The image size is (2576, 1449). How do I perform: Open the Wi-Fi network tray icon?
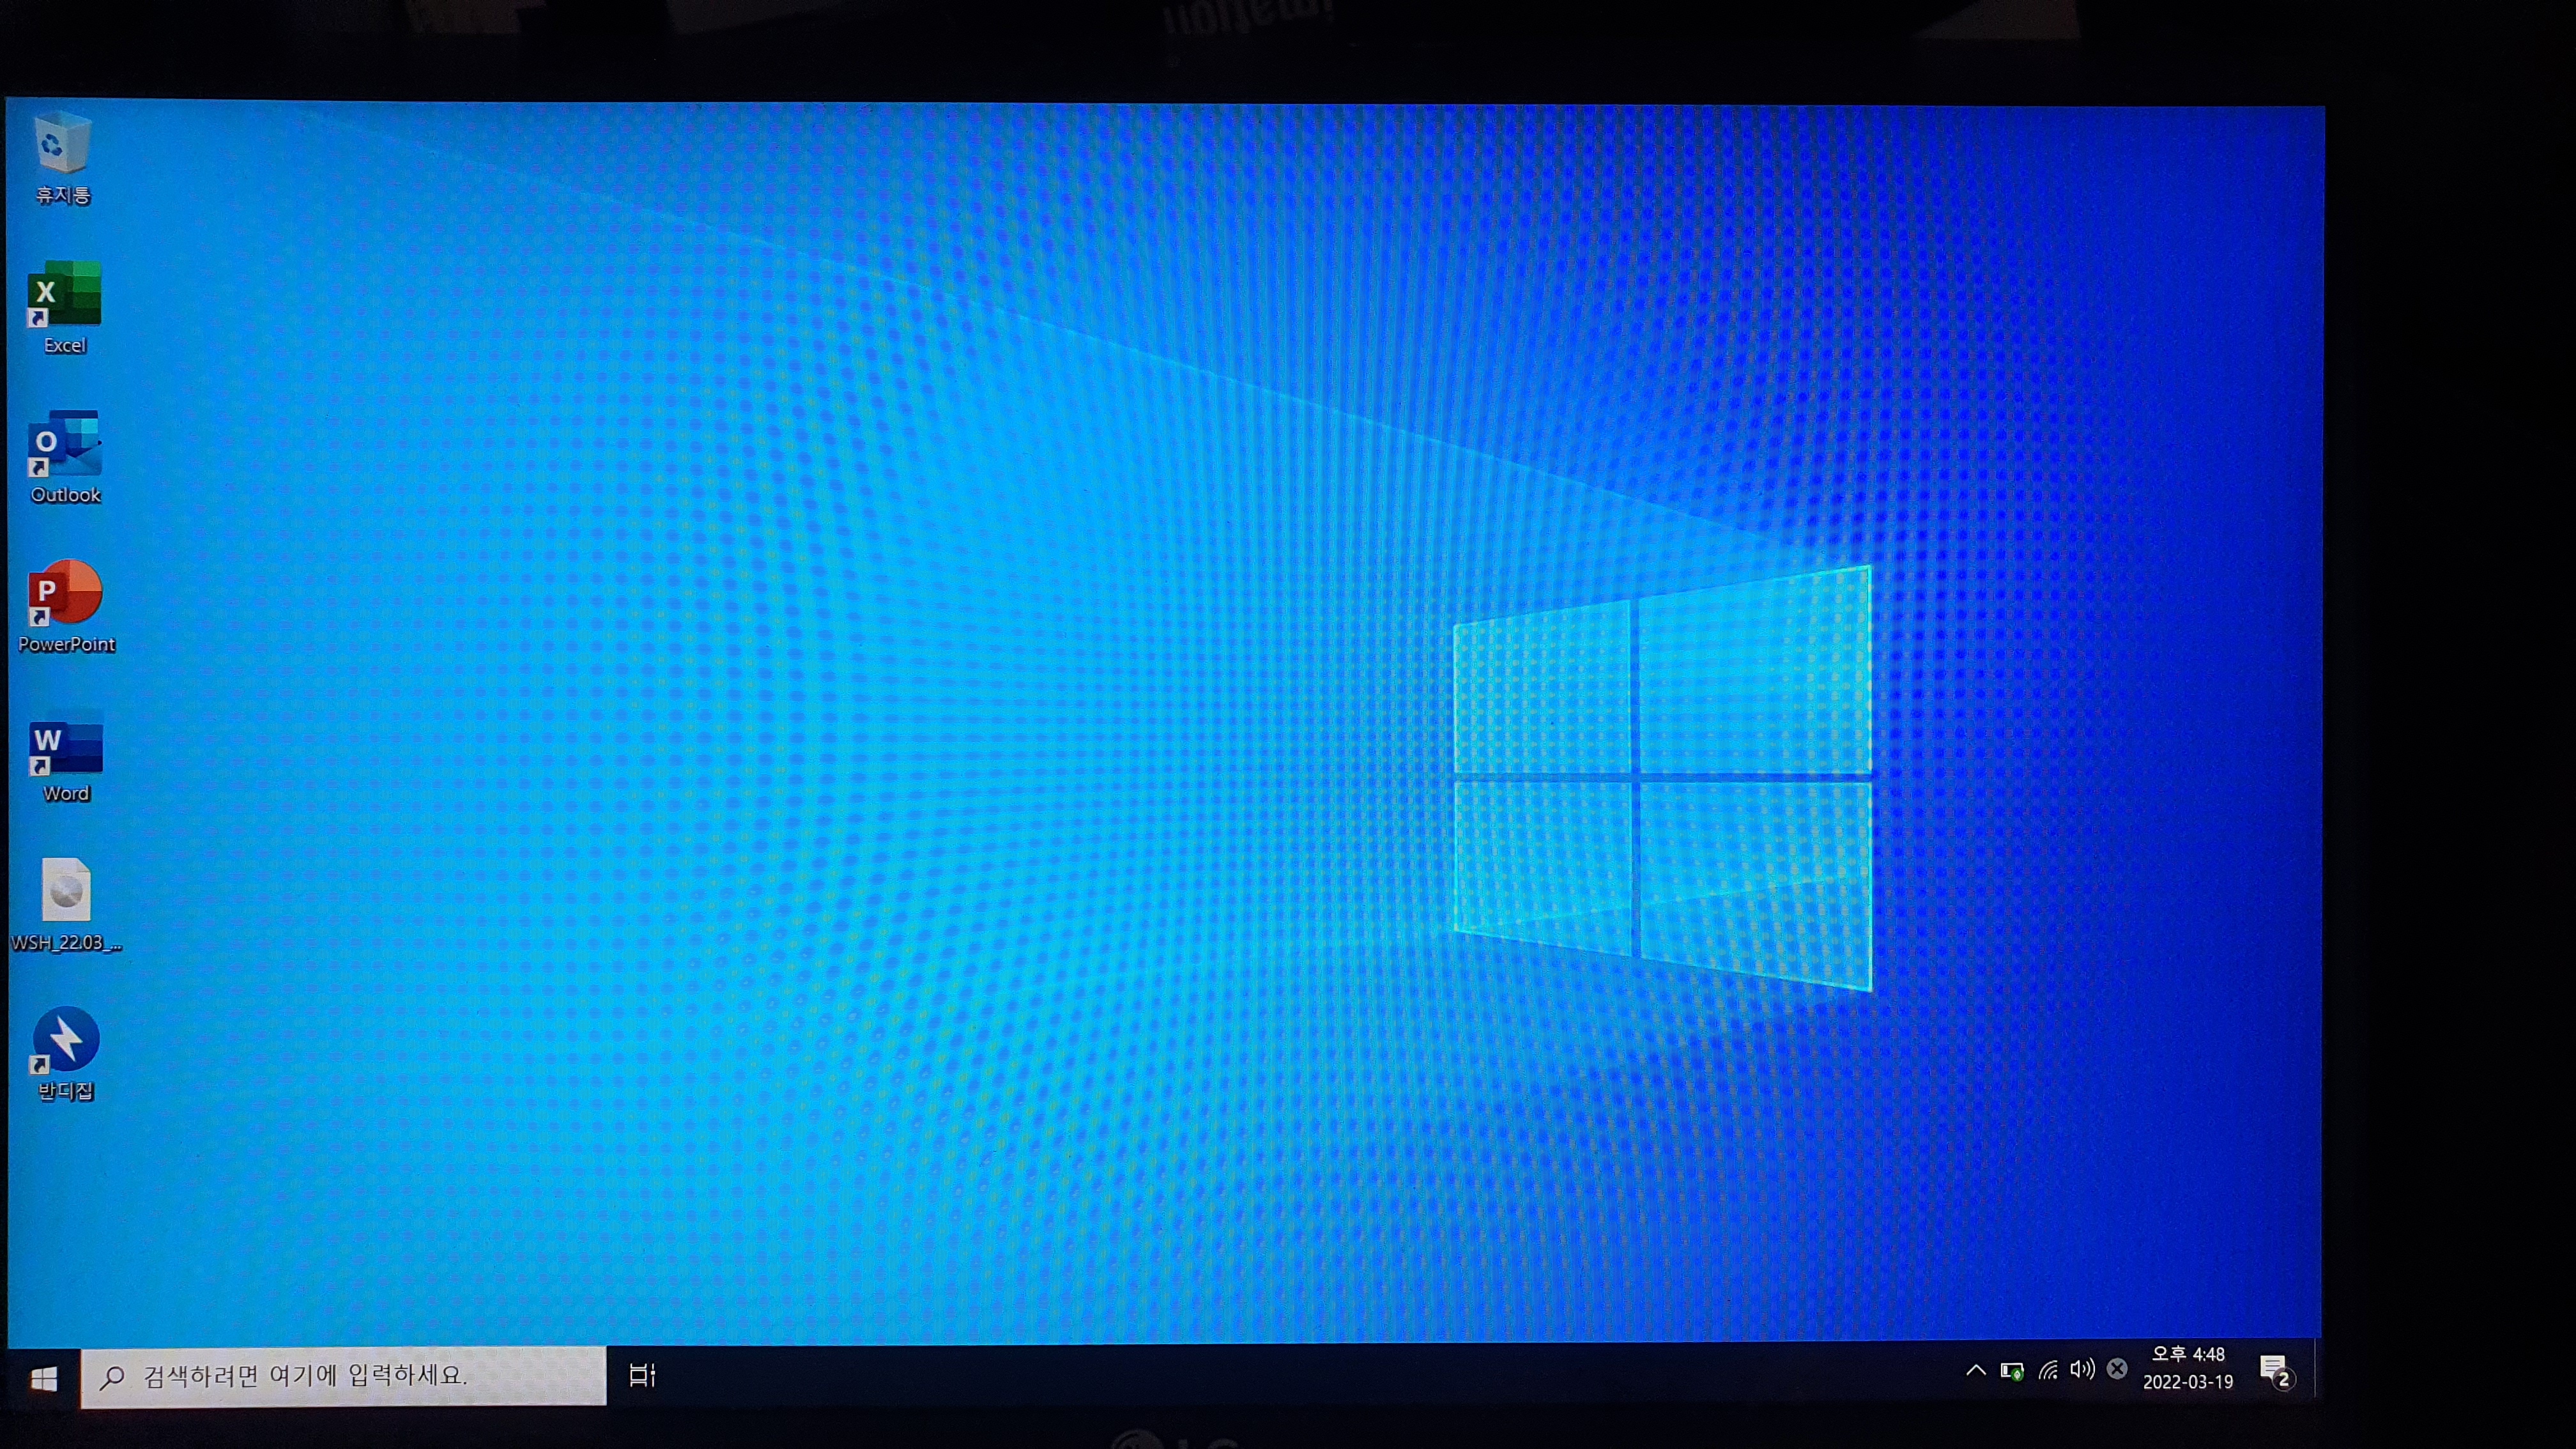click(2048, 1370)
